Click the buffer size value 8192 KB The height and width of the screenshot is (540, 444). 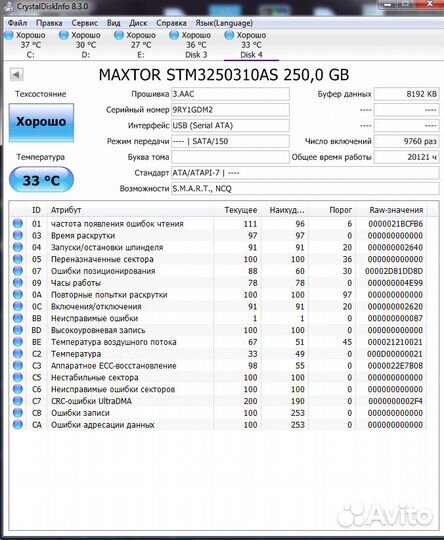[x=406, y=94]
